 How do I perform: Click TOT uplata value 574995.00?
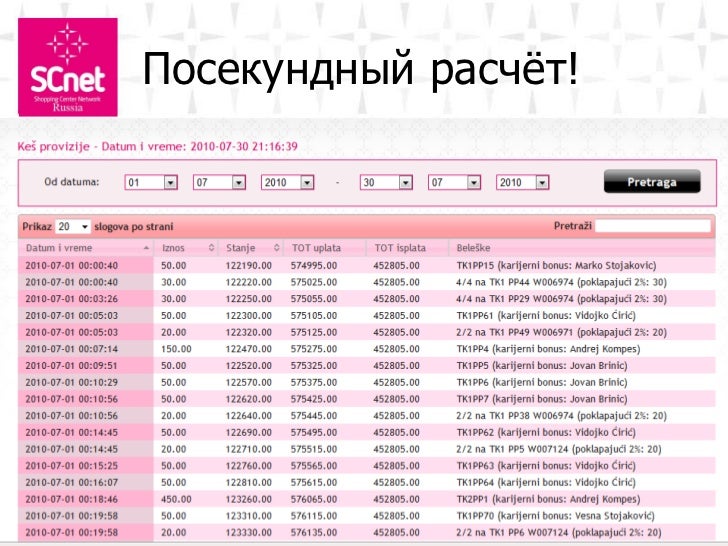pos(314,266)
